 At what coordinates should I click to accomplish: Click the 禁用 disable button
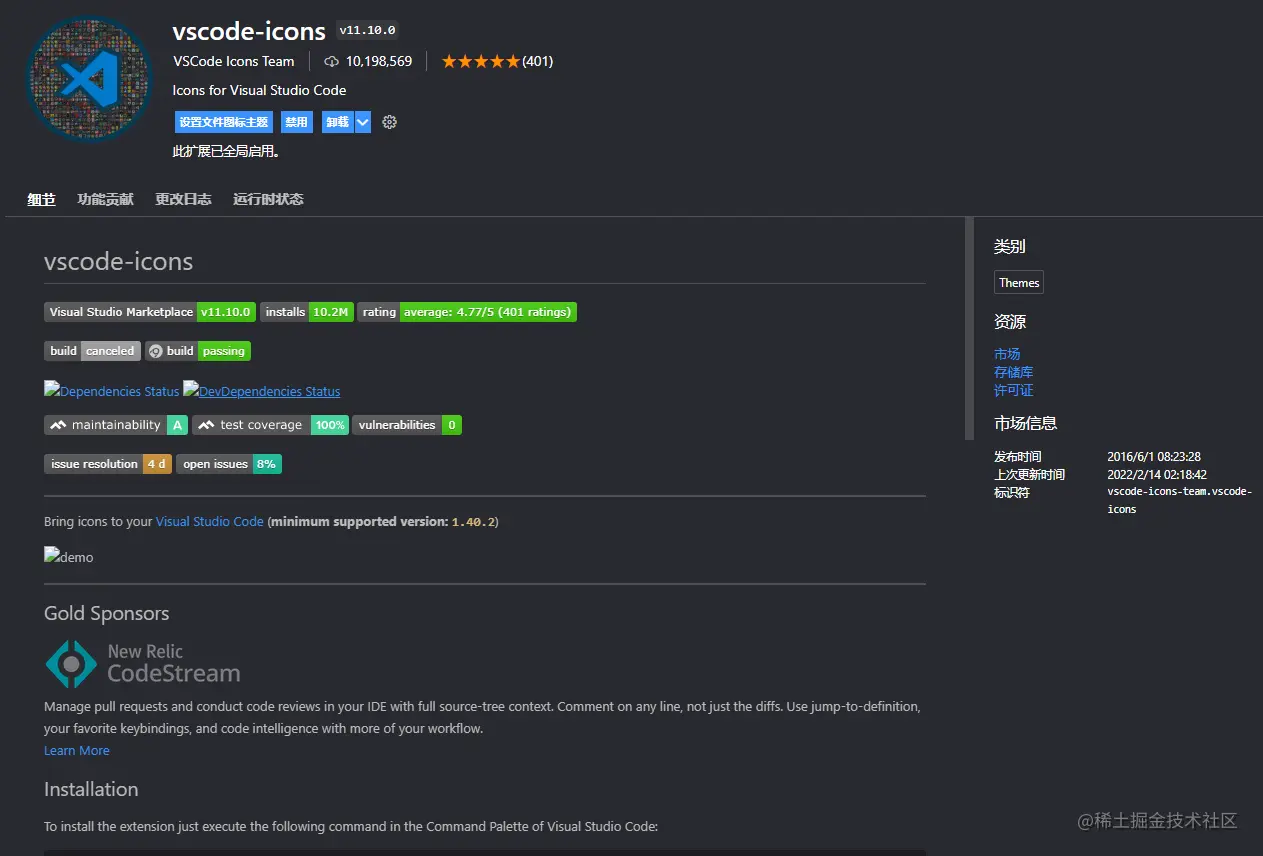[297, 122]
